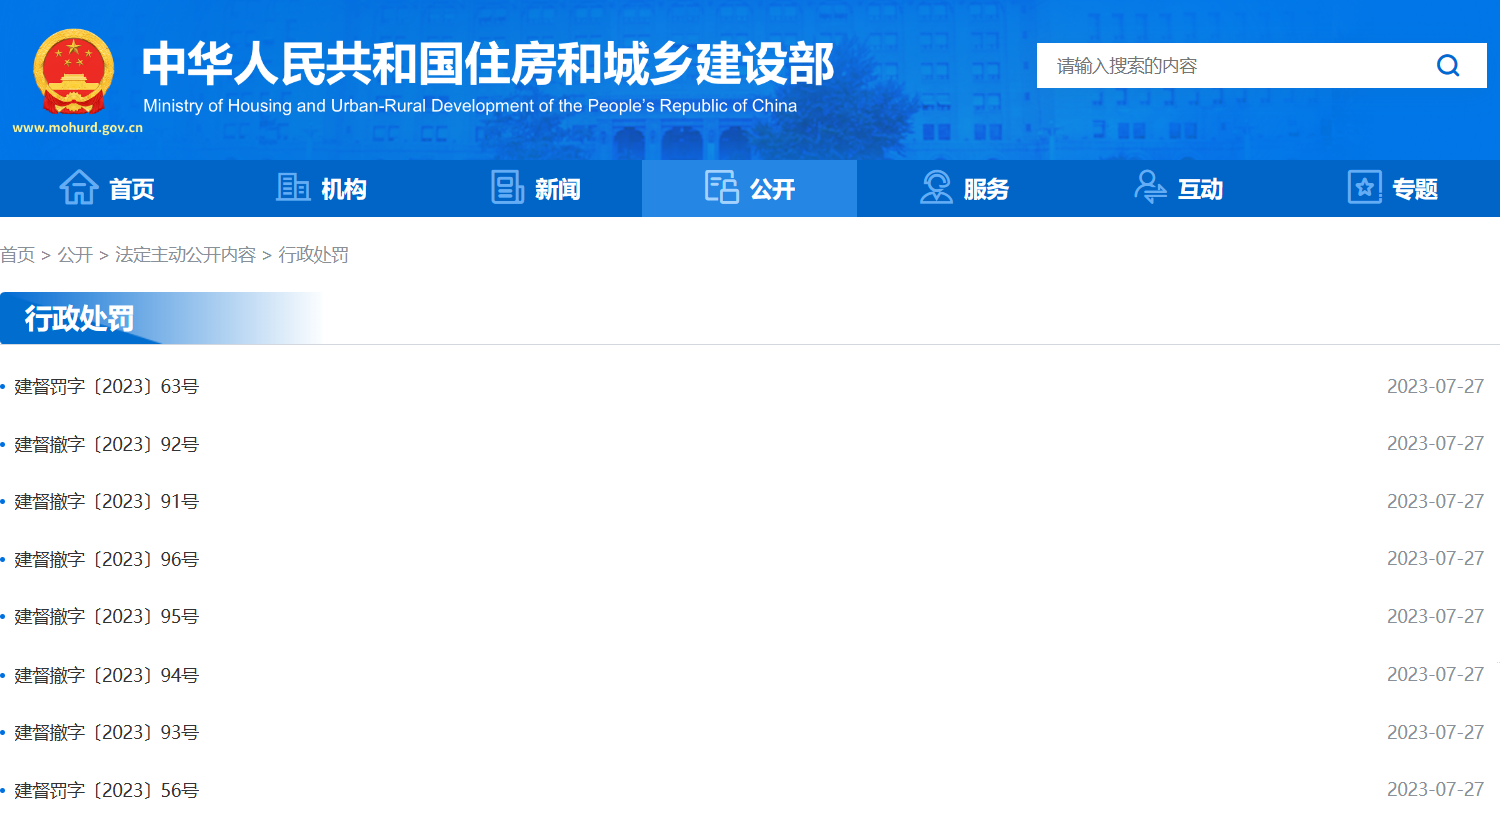Click the 行政处罚 section heading

coord(79,318)
